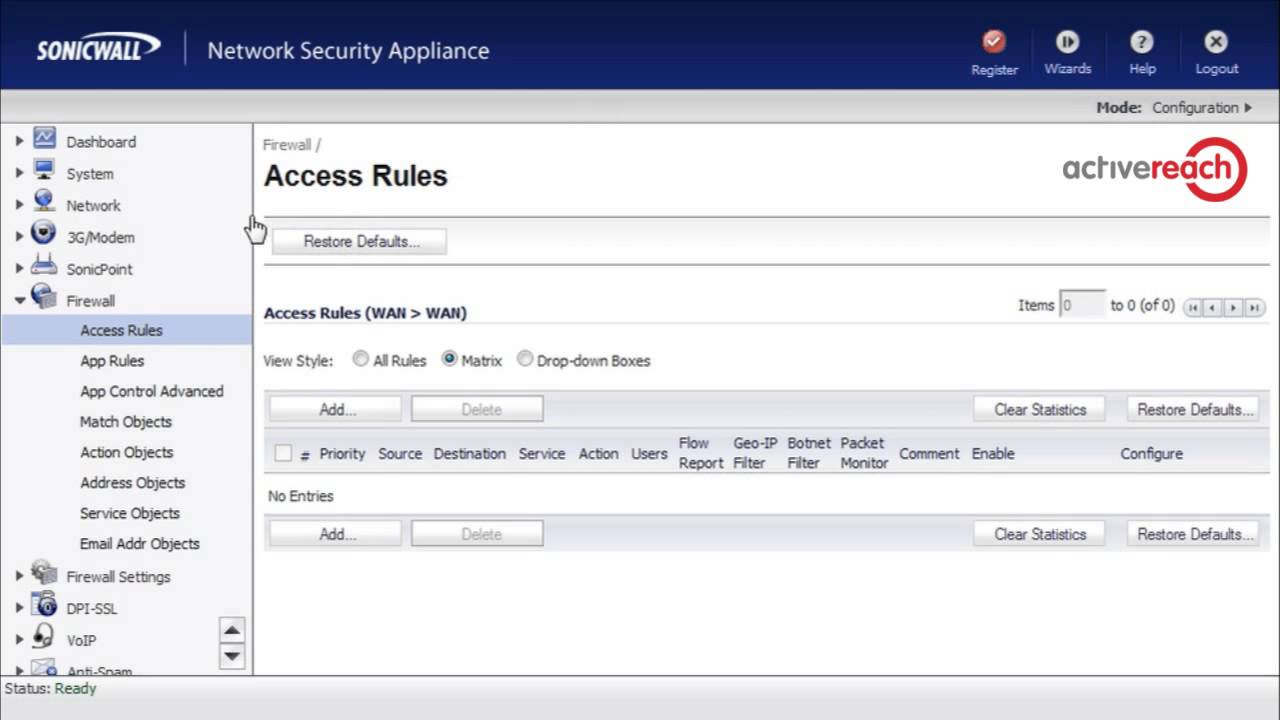This screenshot has width=1280, height=720.
Task: Click the System computer icon
Action: pyautogui.click(x=44, y=170)
